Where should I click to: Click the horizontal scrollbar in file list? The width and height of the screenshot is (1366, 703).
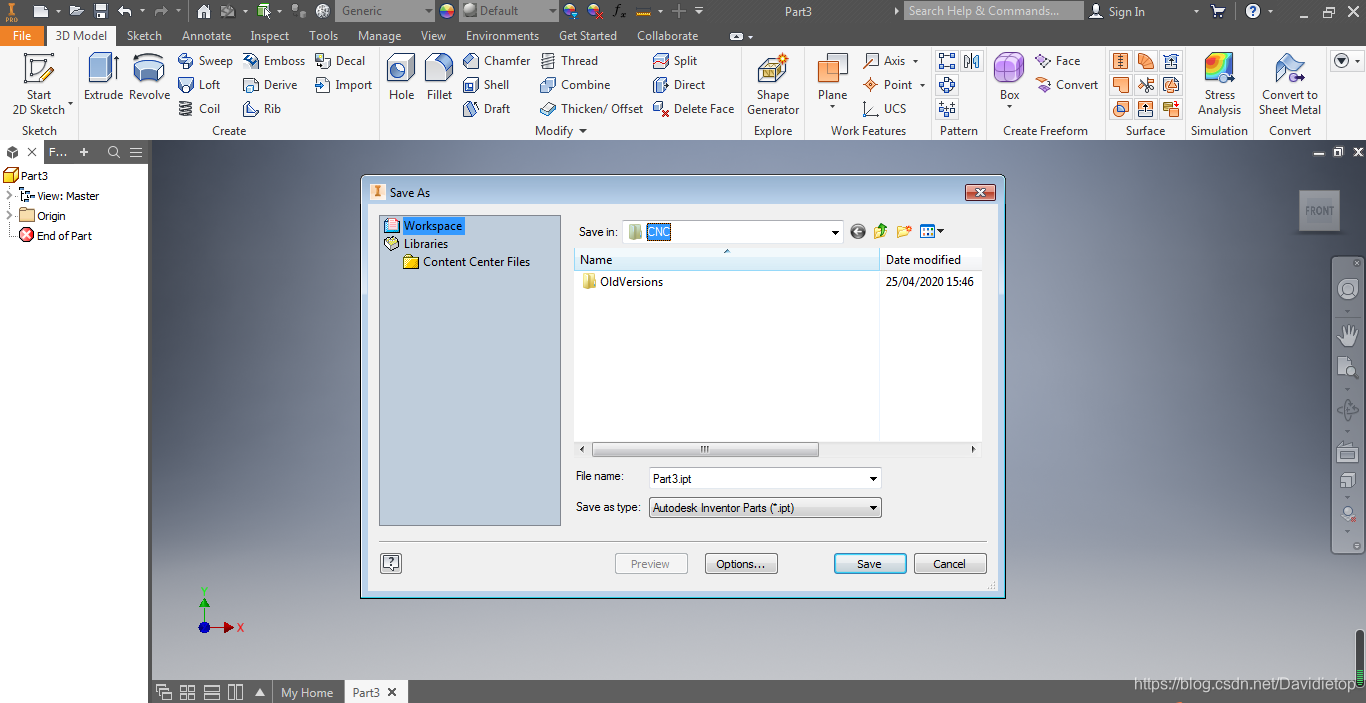pos(705,450)
